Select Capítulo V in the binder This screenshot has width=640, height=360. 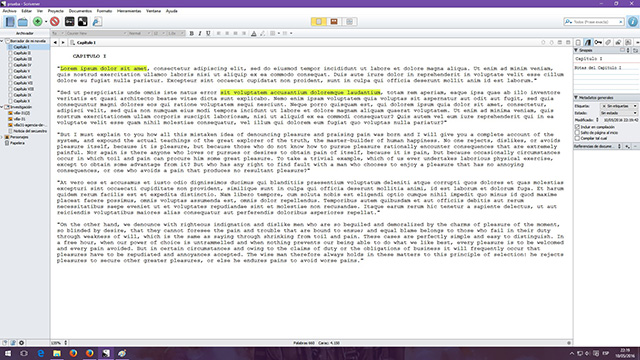[x=22, y=71]
